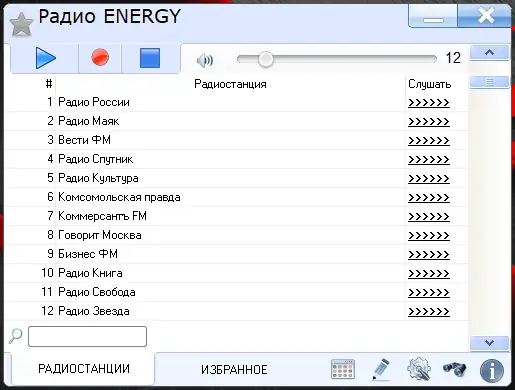
Task: Minimize the Радио ENERGY window
Action: [x=433, y=17]
